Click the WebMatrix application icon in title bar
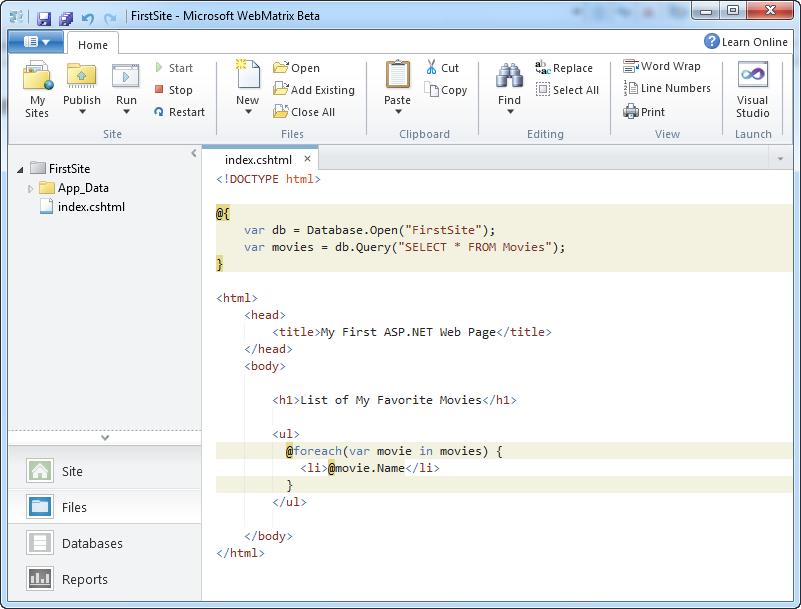This screenshot has height=609, width=801. tap(16, 17)
